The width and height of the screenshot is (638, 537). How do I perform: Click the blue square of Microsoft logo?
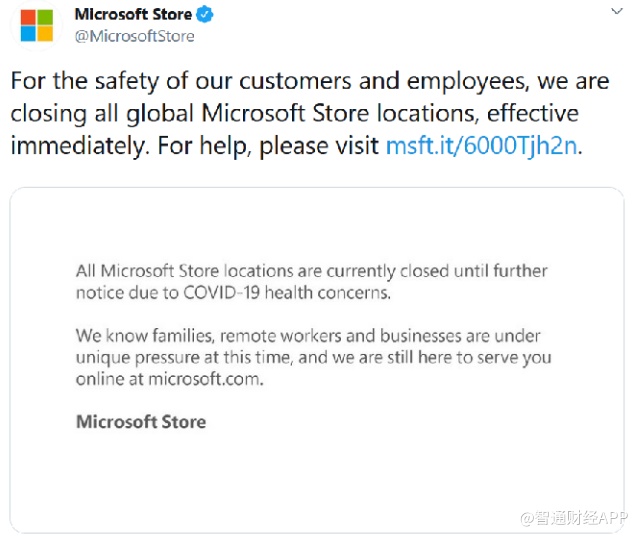28,34
